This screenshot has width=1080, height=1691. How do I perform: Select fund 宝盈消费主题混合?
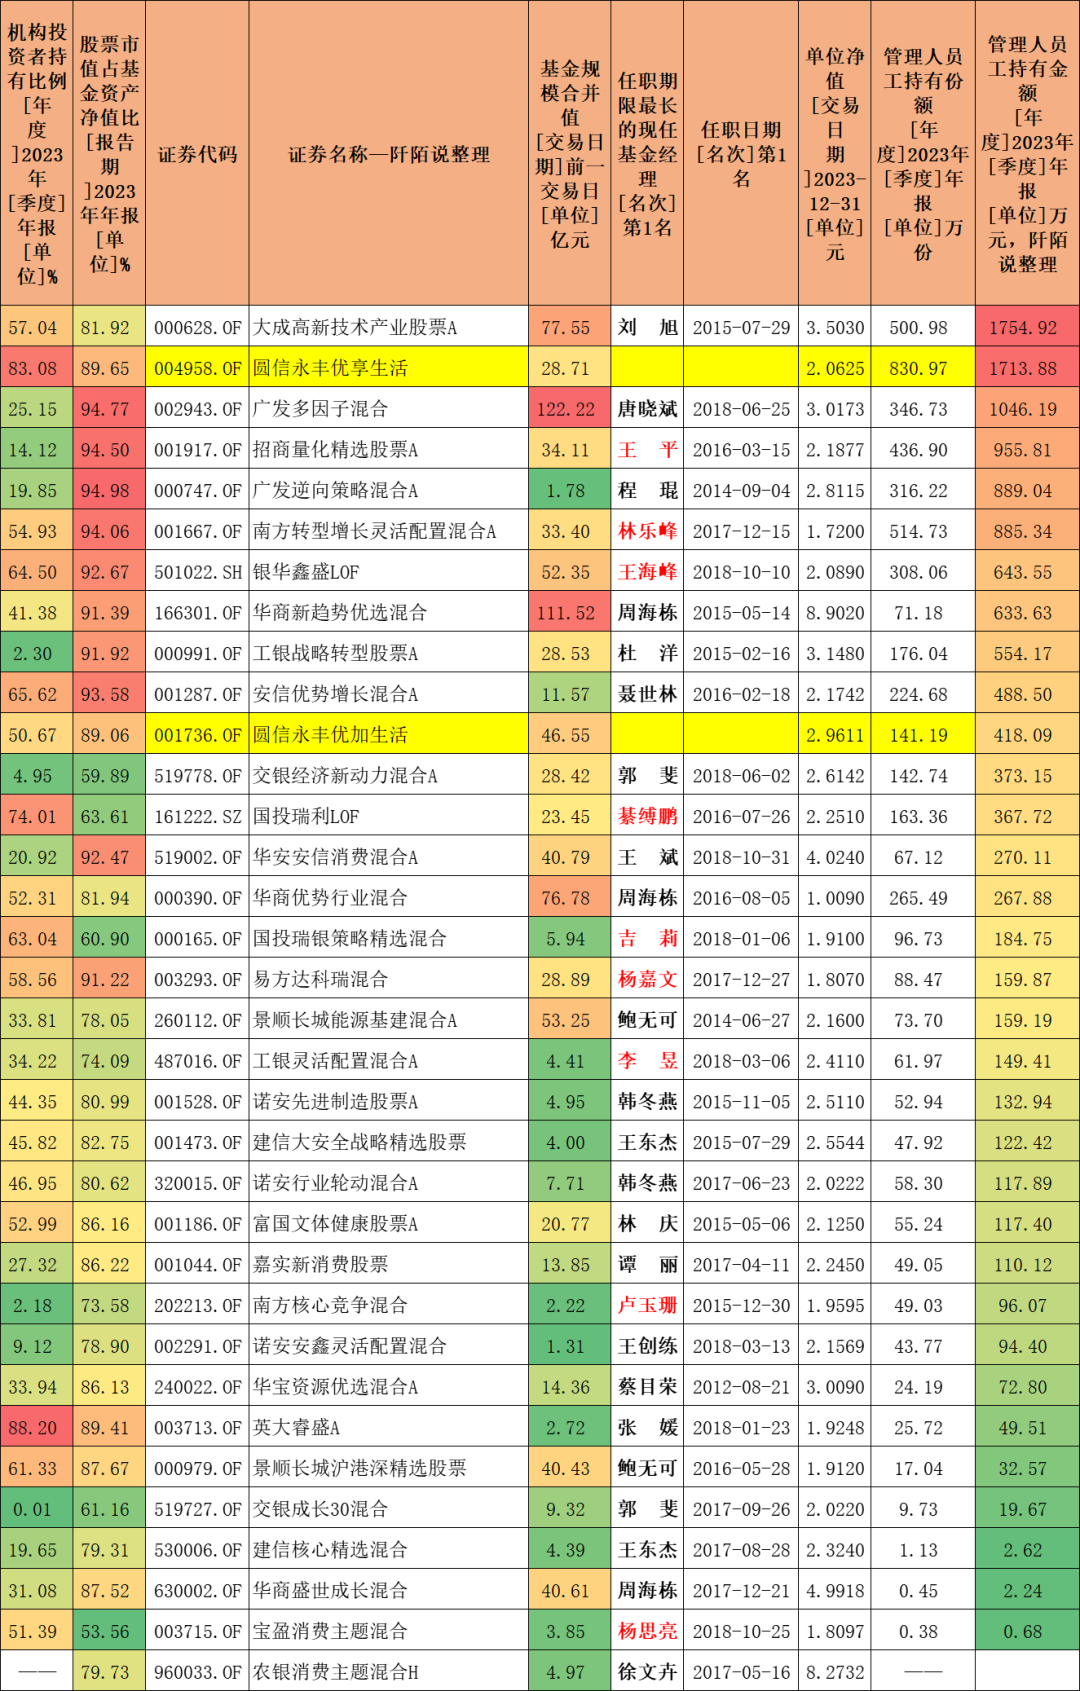(x=330, y=1632)
